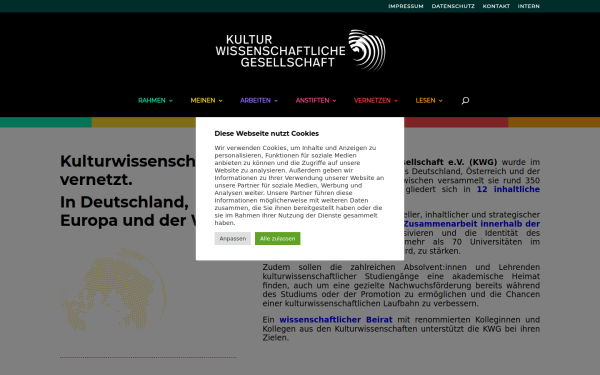The width and height of the screenshot is (600, 375).
Task: Open the LESEN navigation item
Action: [x=426, y=101]
